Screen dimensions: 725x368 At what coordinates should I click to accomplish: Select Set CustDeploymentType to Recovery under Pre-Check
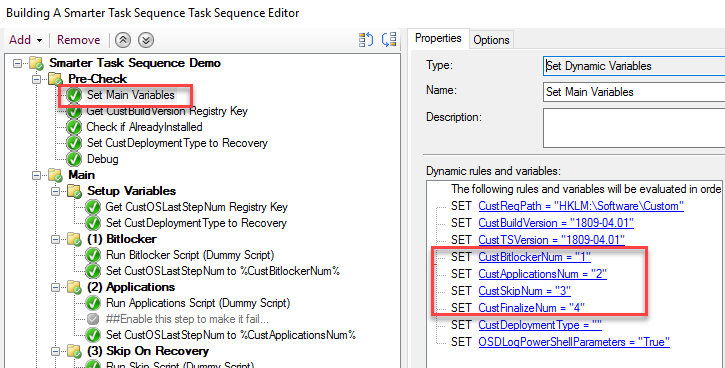point(177,143)
